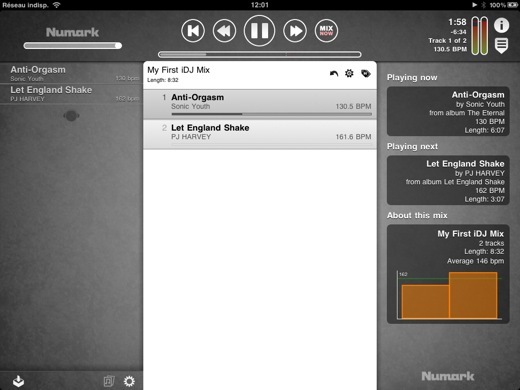Click the download tray icon bottom left

point(18,381)
